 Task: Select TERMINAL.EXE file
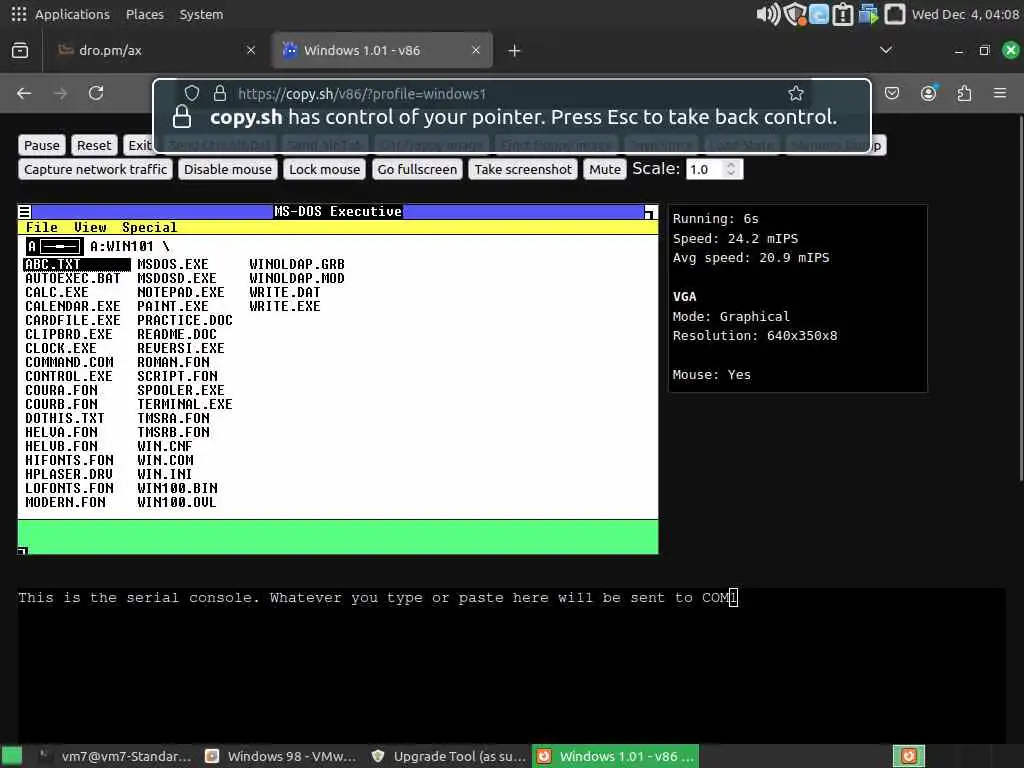click(x=185, y=404)
